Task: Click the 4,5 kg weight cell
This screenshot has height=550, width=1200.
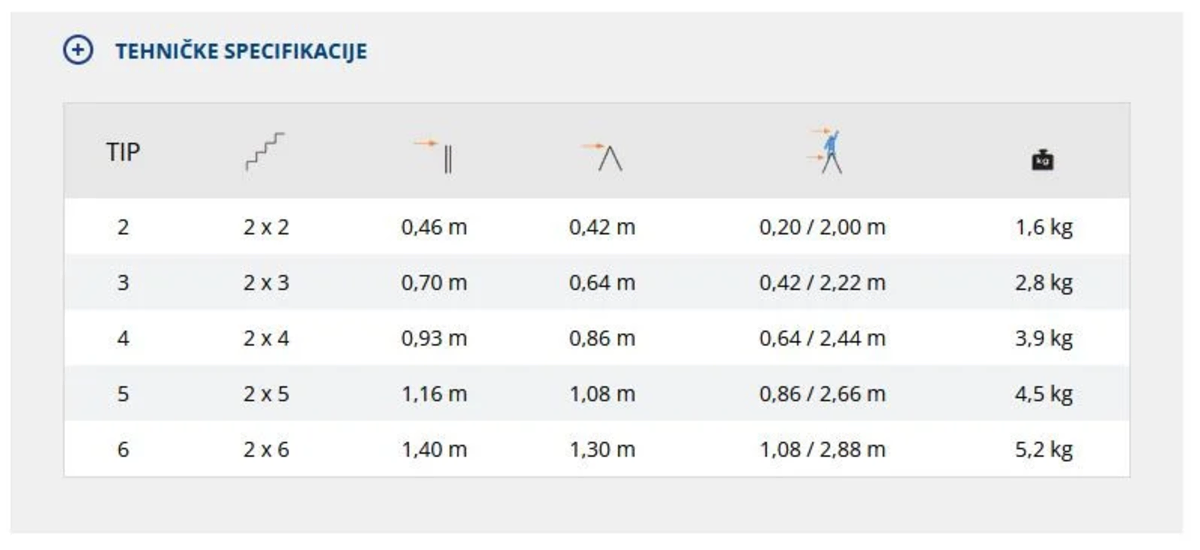Action: [x=1043, y=394]
